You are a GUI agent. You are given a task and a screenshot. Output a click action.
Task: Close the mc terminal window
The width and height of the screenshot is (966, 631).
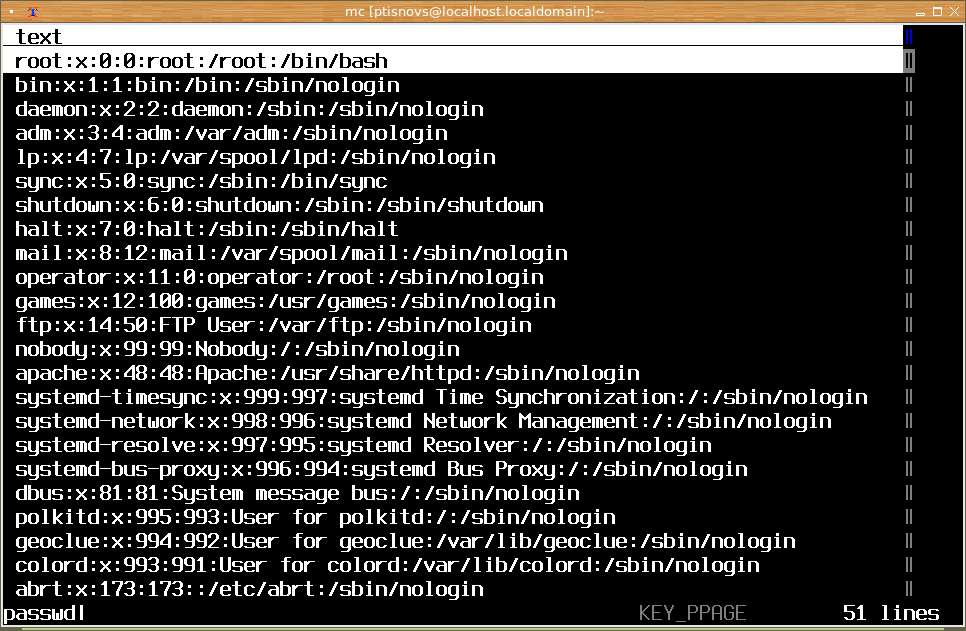coord(954,12)
